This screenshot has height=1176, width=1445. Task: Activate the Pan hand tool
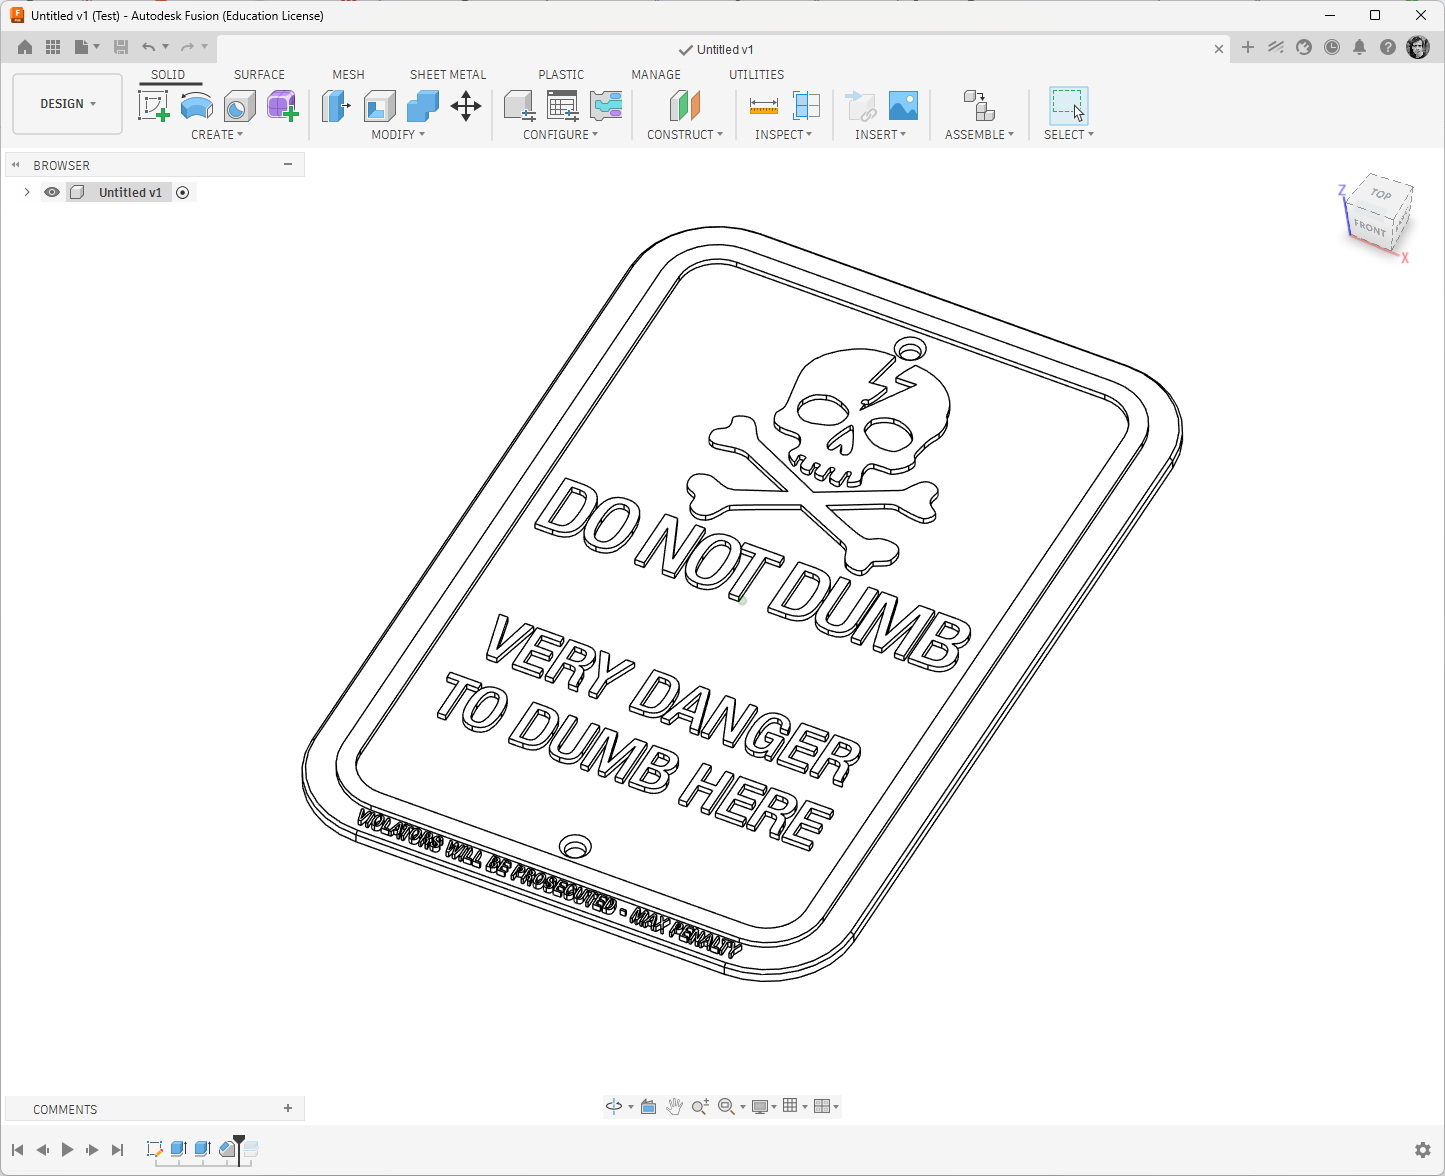tap(675, 1106)
